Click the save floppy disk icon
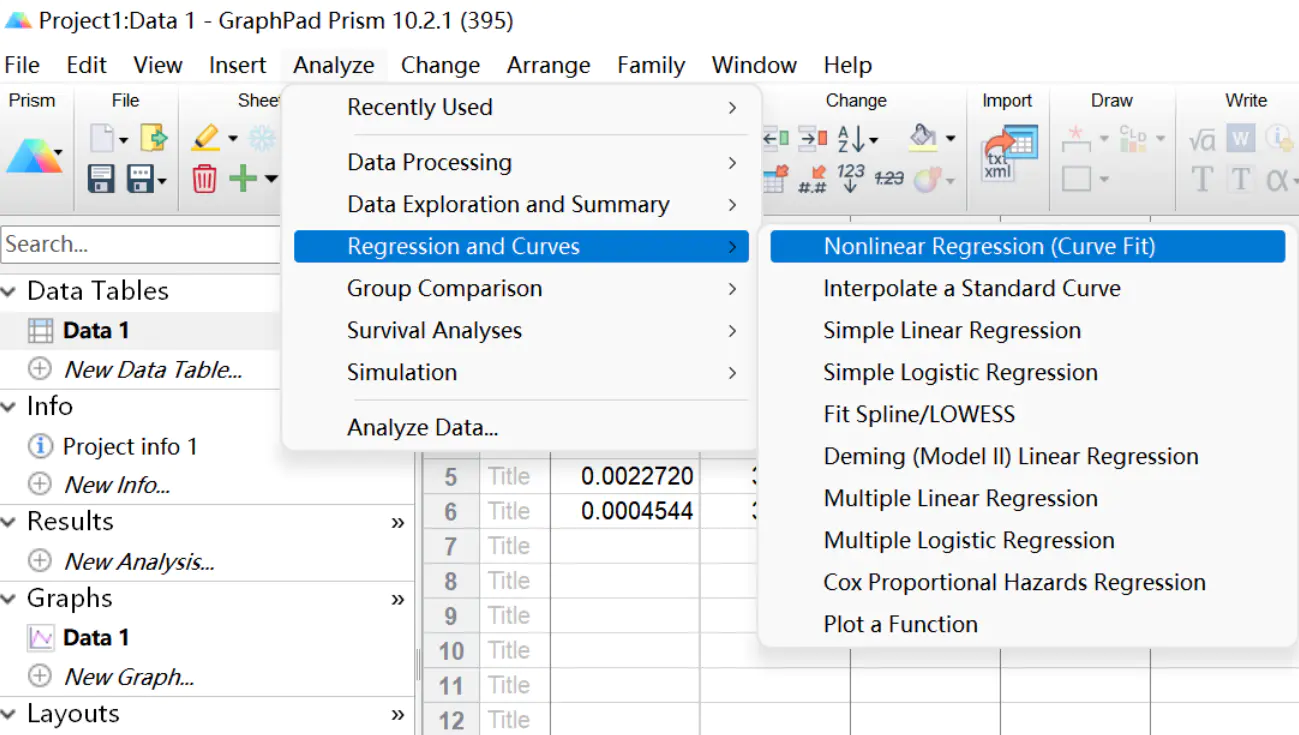Viewport: 1299px width, 735px height. [101, 179]
